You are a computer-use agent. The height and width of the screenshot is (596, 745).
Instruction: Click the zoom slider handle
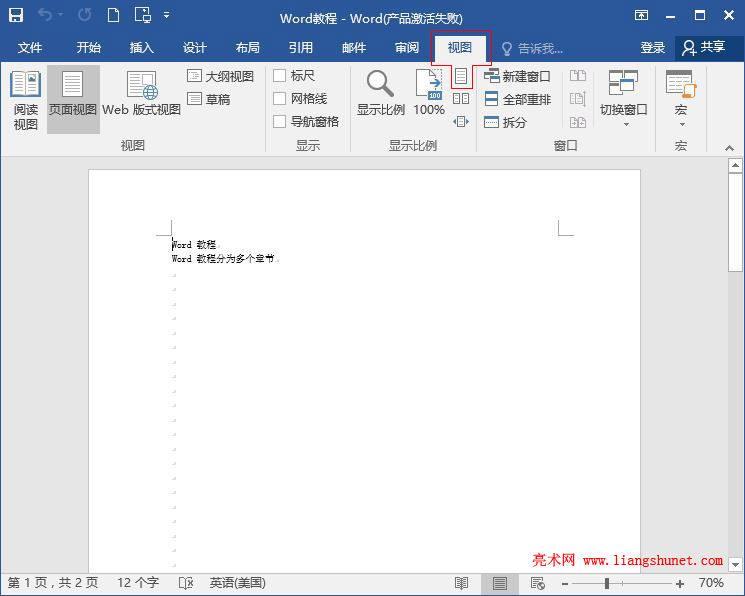point(607,583)
